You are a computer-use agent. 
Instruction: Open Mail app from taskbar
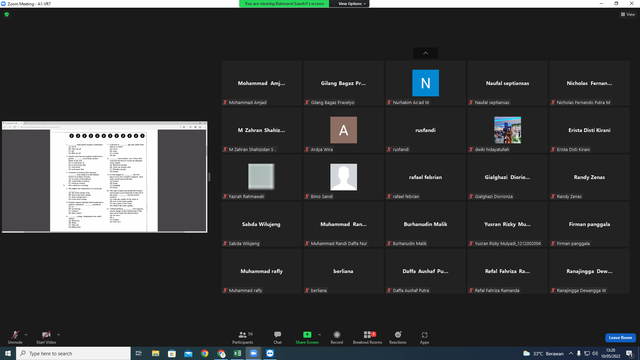click(x=188, y=353)
